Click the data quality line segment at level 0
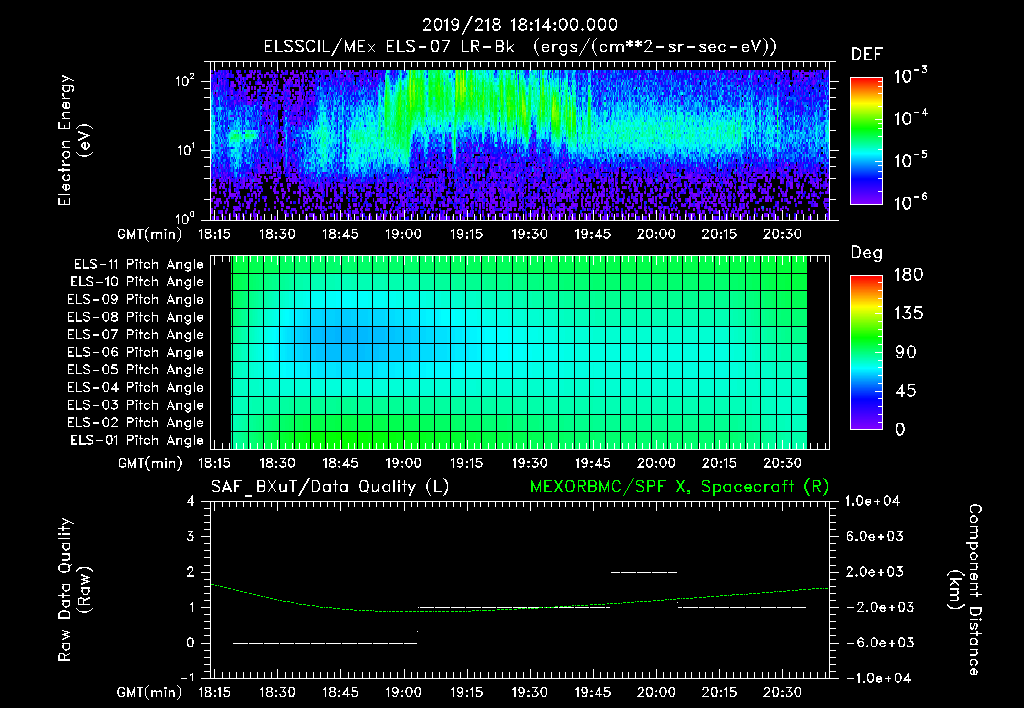 pyautogui.click(x=325, y=643)
